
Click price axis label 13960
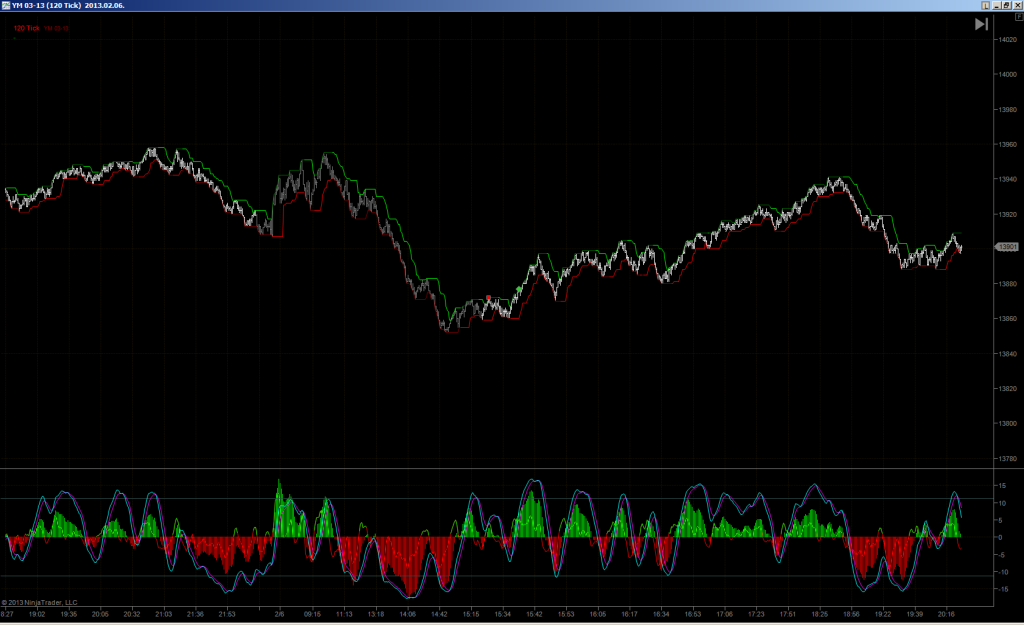1008,144
